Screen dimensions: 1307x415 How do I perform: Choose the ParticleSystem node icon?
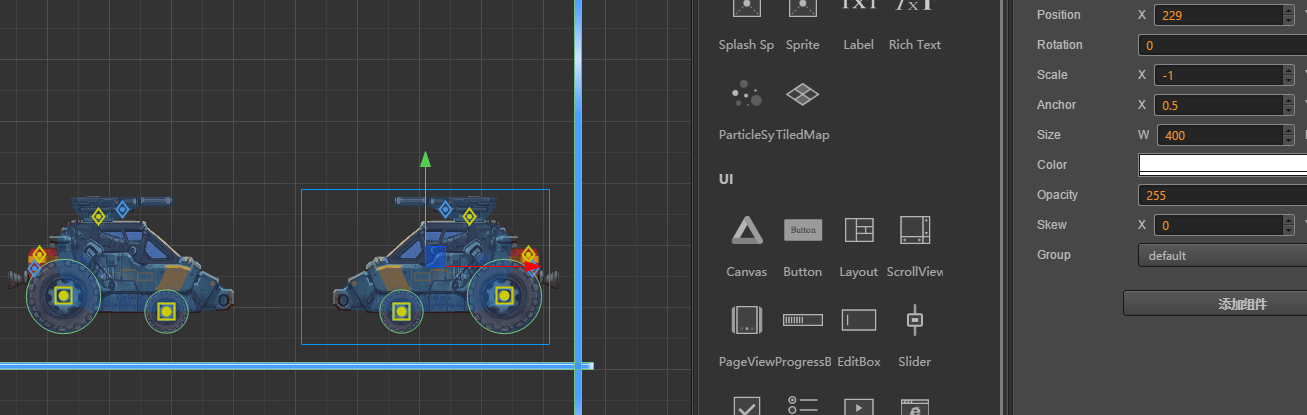(746, 96)
